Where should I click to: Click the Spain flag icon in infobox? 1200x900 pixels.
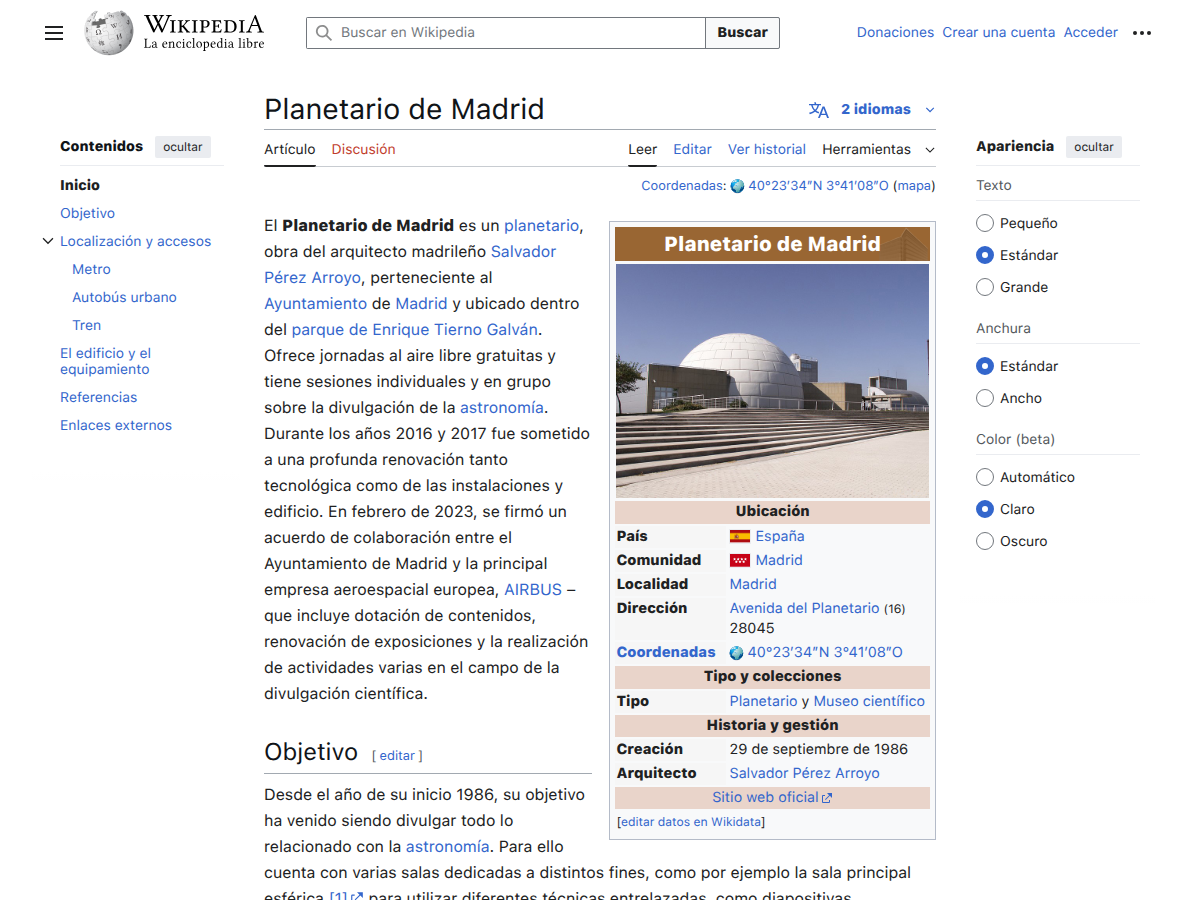(738, 536)
